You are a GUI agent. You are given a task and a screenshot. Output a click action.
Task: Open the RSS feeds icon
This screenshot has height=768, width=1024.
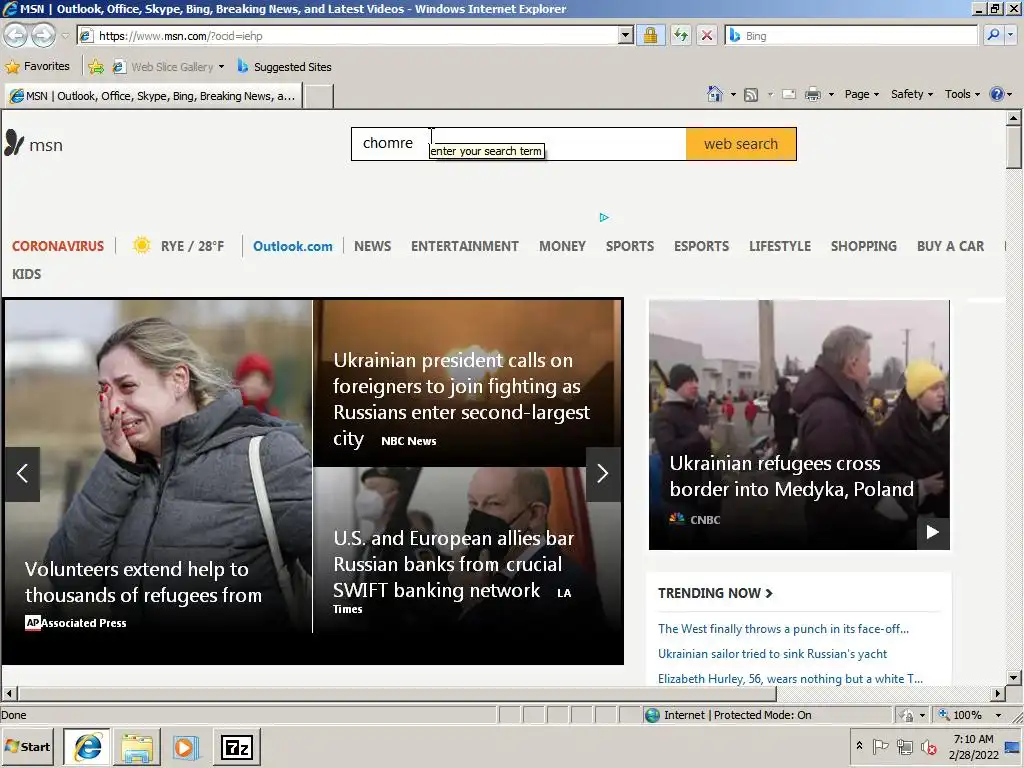pyautogui.click(x=751, y=95)
